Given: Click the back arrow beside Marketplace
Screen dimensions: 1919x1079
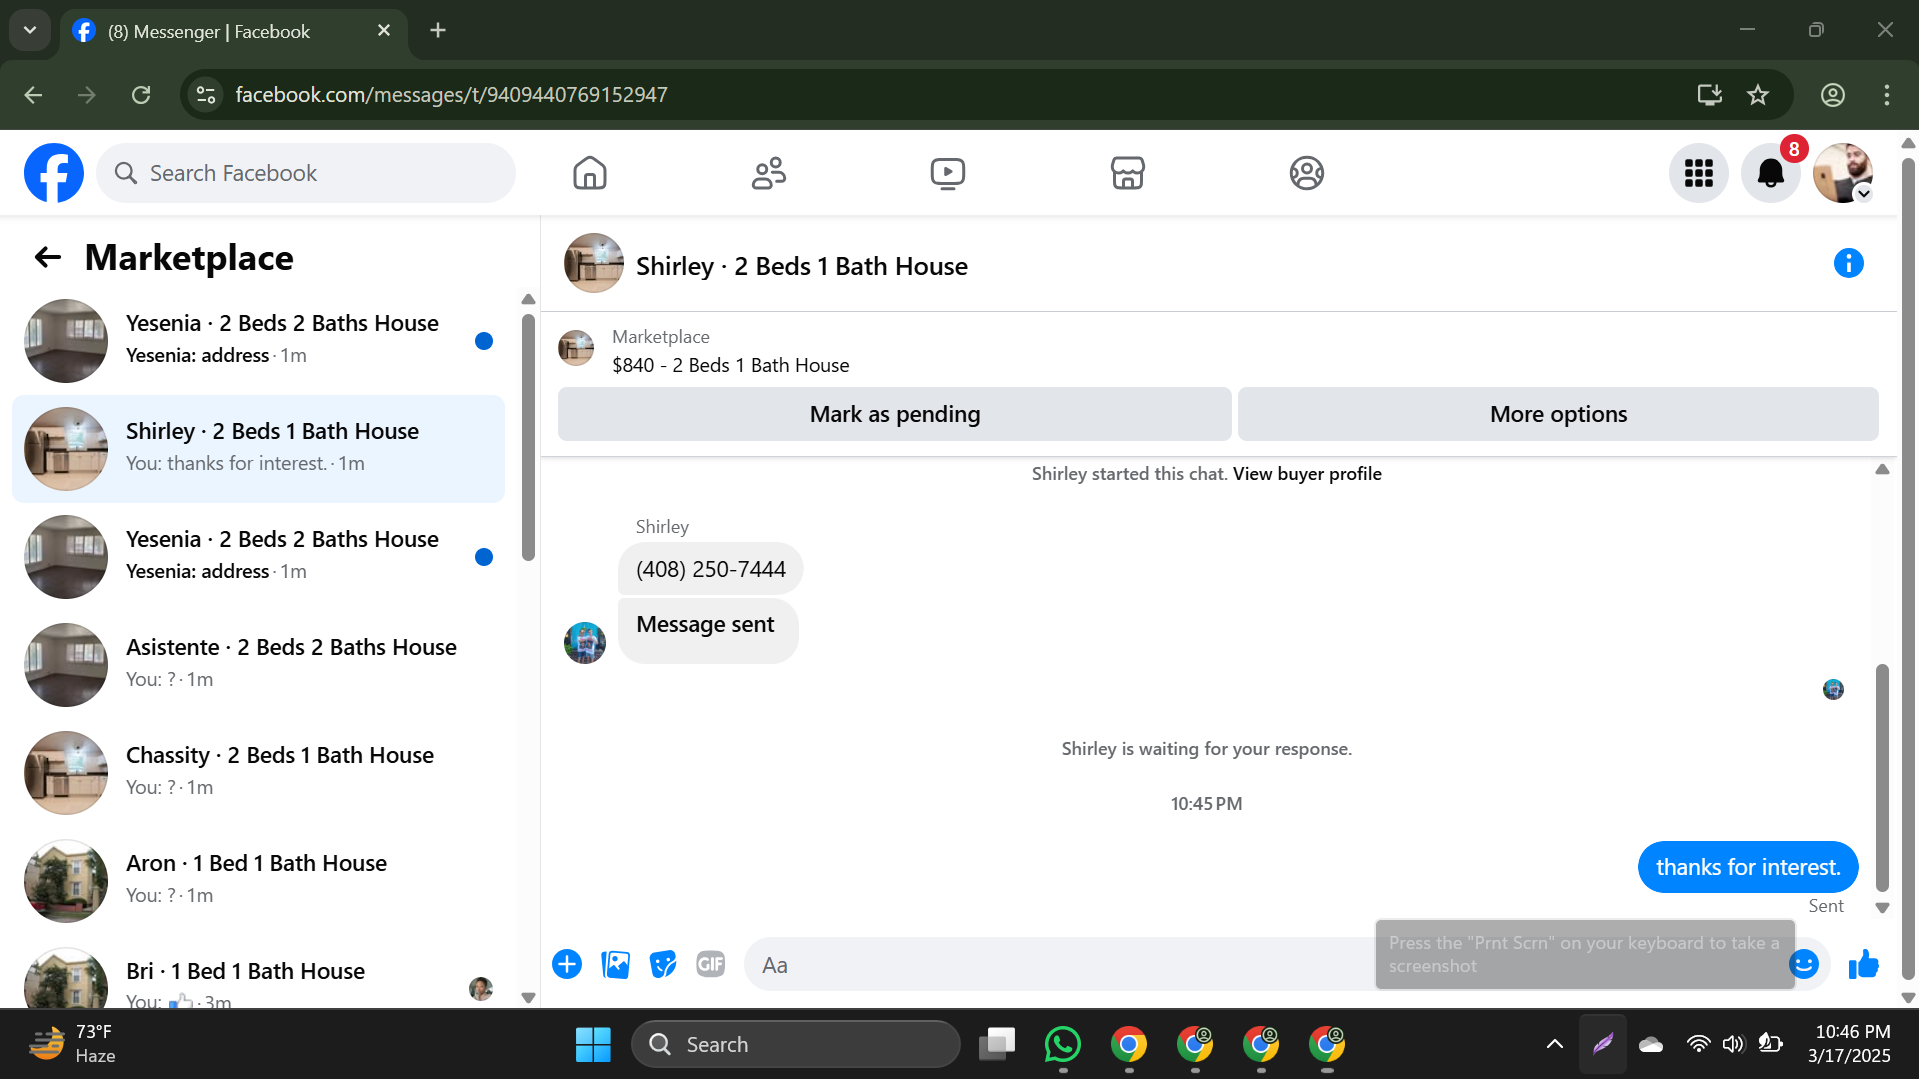Looking at the screenshot, I should click(48, 258).
